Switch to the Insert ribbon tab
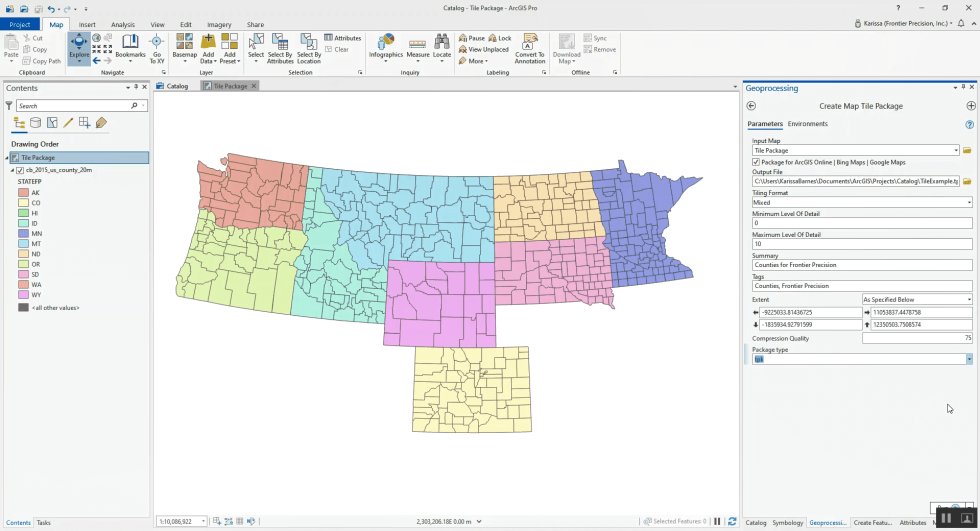The width and height of the screenshot is (980, 531). 87,24
